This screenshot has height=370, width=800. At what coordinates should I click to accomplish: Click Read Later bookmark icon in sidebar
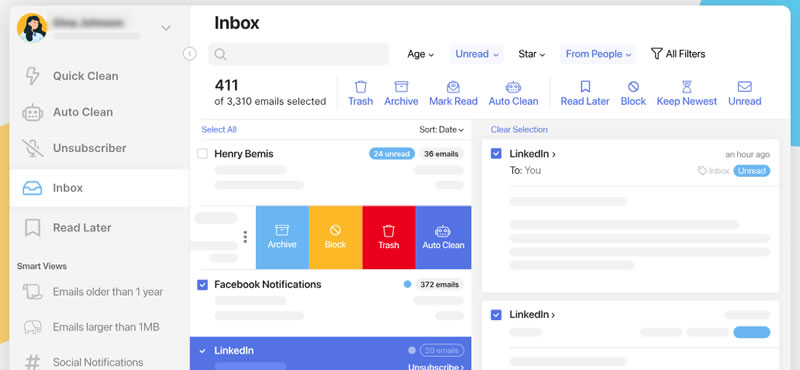pos(32,228)
